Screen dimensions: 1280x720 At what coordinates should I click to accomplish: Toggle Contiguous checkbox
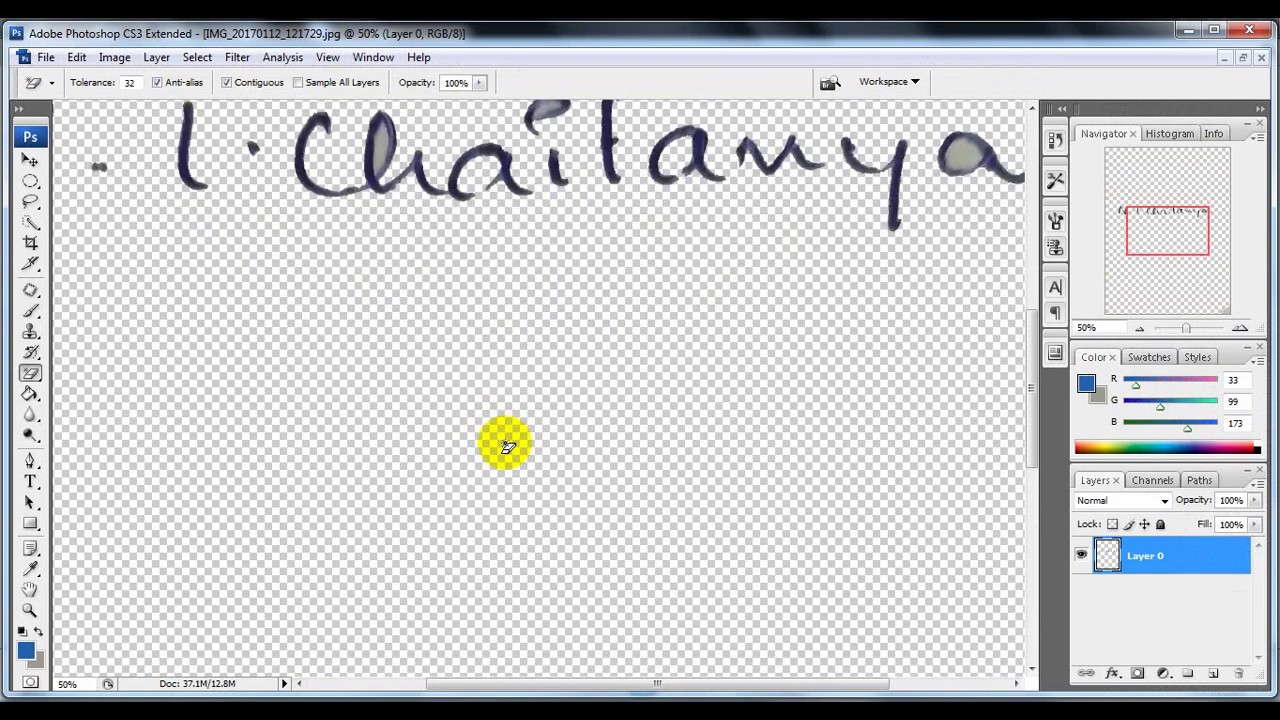(x=226, y=83)
